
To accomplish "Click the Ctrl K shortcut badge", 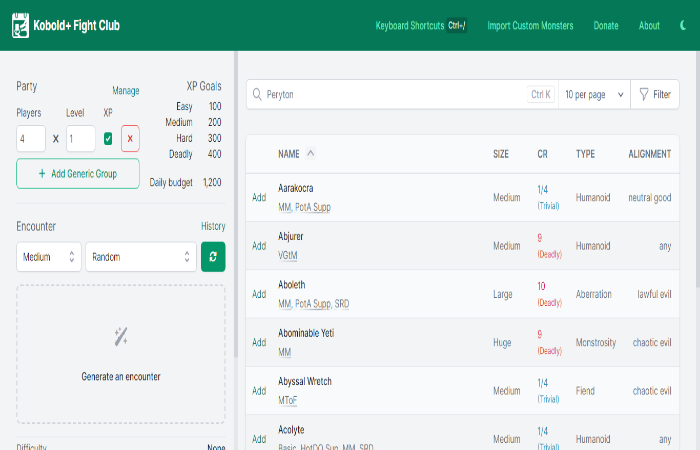I will click(541, 94).
